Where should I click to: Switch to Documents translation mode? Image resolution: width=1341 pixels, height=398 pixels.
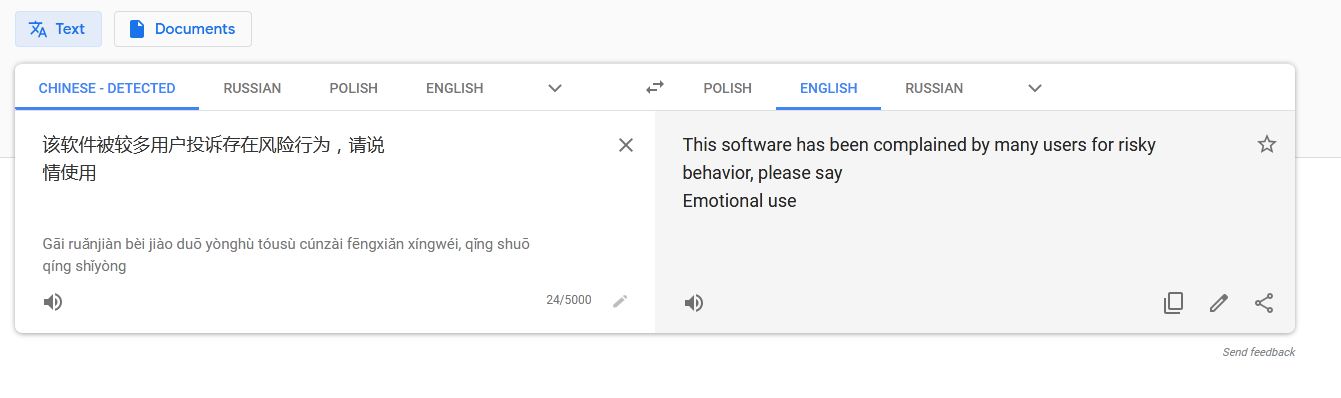(182, 29)
